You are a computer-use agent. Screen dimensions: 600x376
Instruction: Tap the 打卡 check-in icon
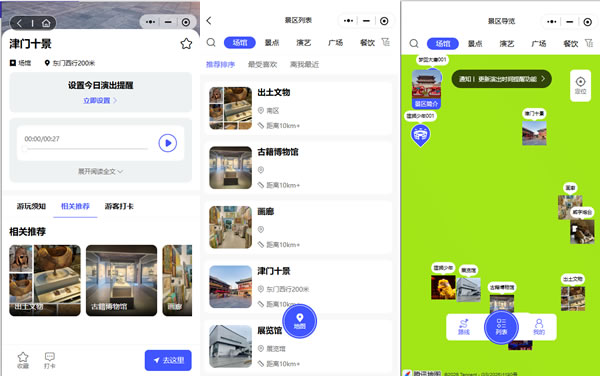(x=49, y=360)
